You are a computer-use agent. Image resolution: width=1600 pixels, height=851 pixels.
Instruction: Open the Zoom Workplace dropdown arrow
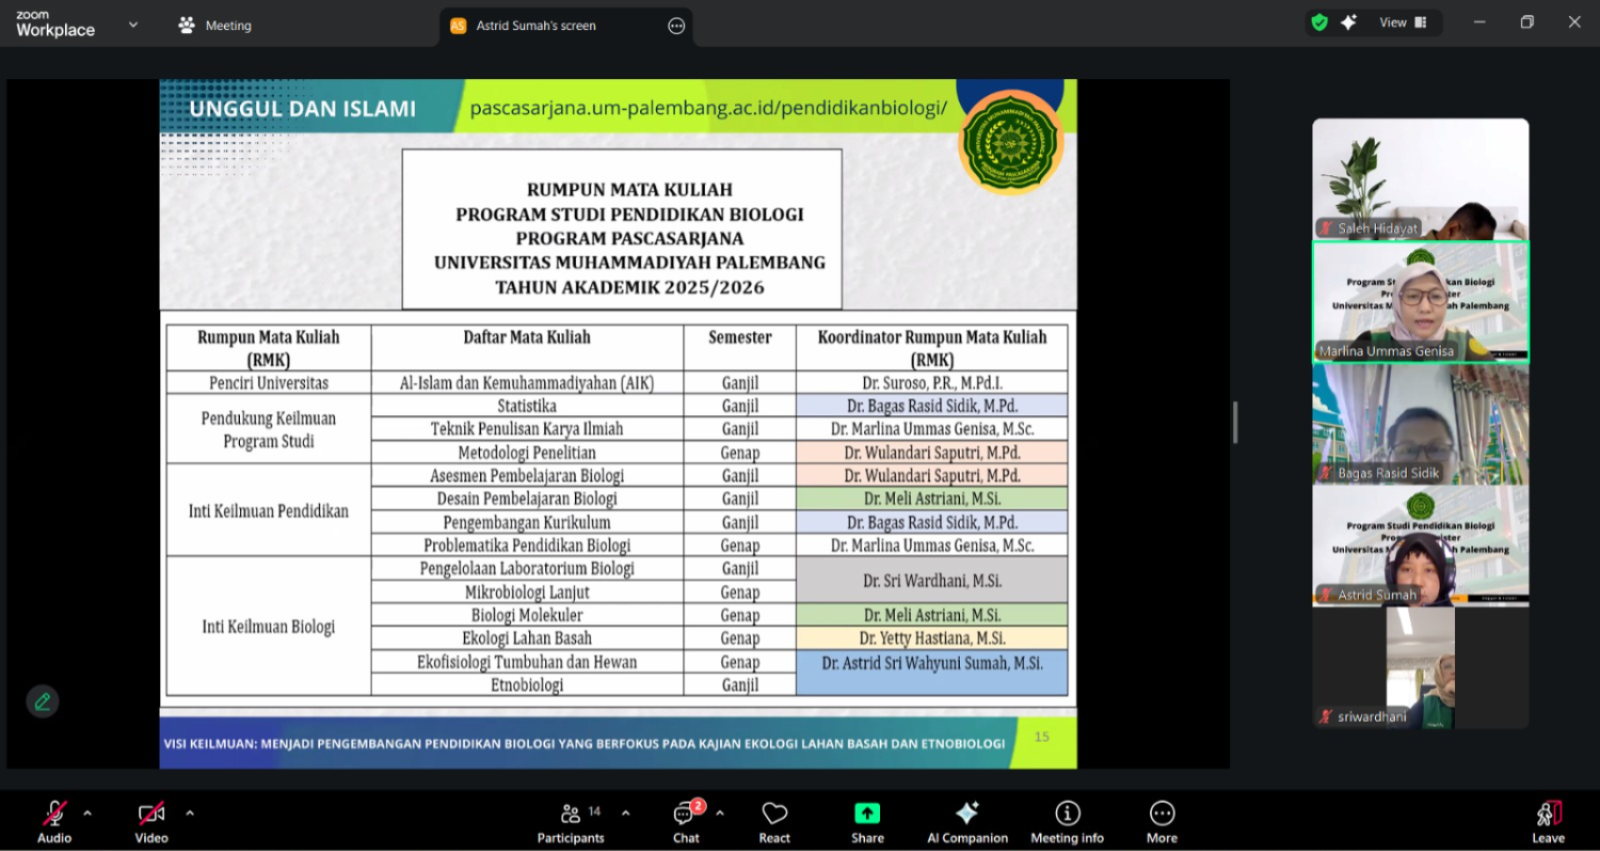(133, 25)
